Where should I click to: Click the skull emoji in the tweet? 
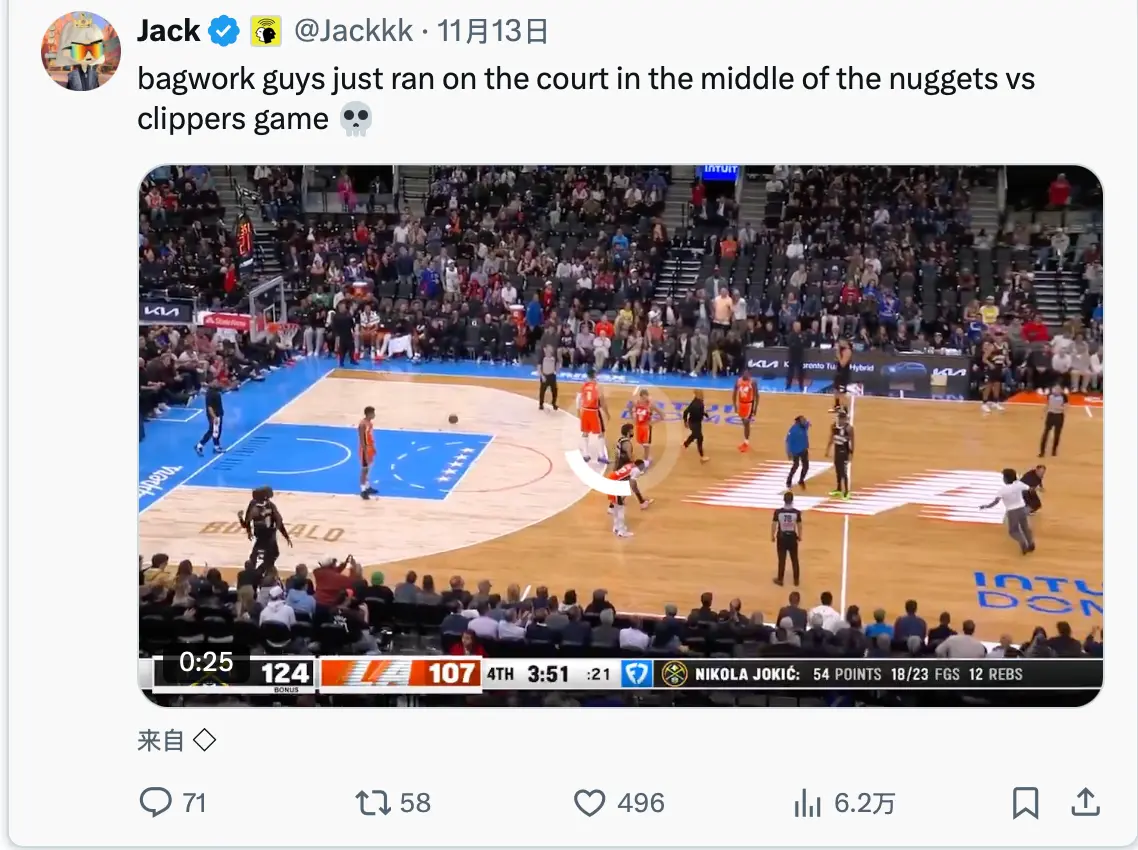[356, 119]
